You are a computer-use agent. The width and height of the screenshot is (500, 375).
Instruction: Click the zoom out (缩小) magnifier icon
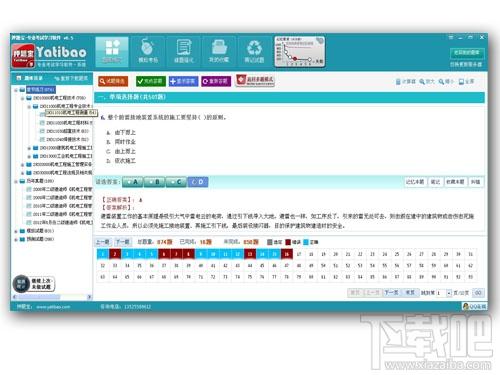point(447,81)
